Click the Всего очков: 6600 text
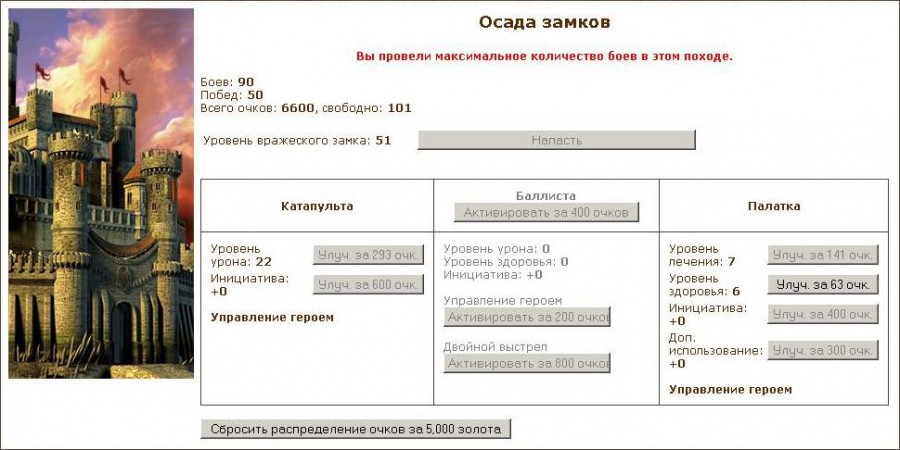900x450 pixels. pyautogui.click(x=257, y=108)
